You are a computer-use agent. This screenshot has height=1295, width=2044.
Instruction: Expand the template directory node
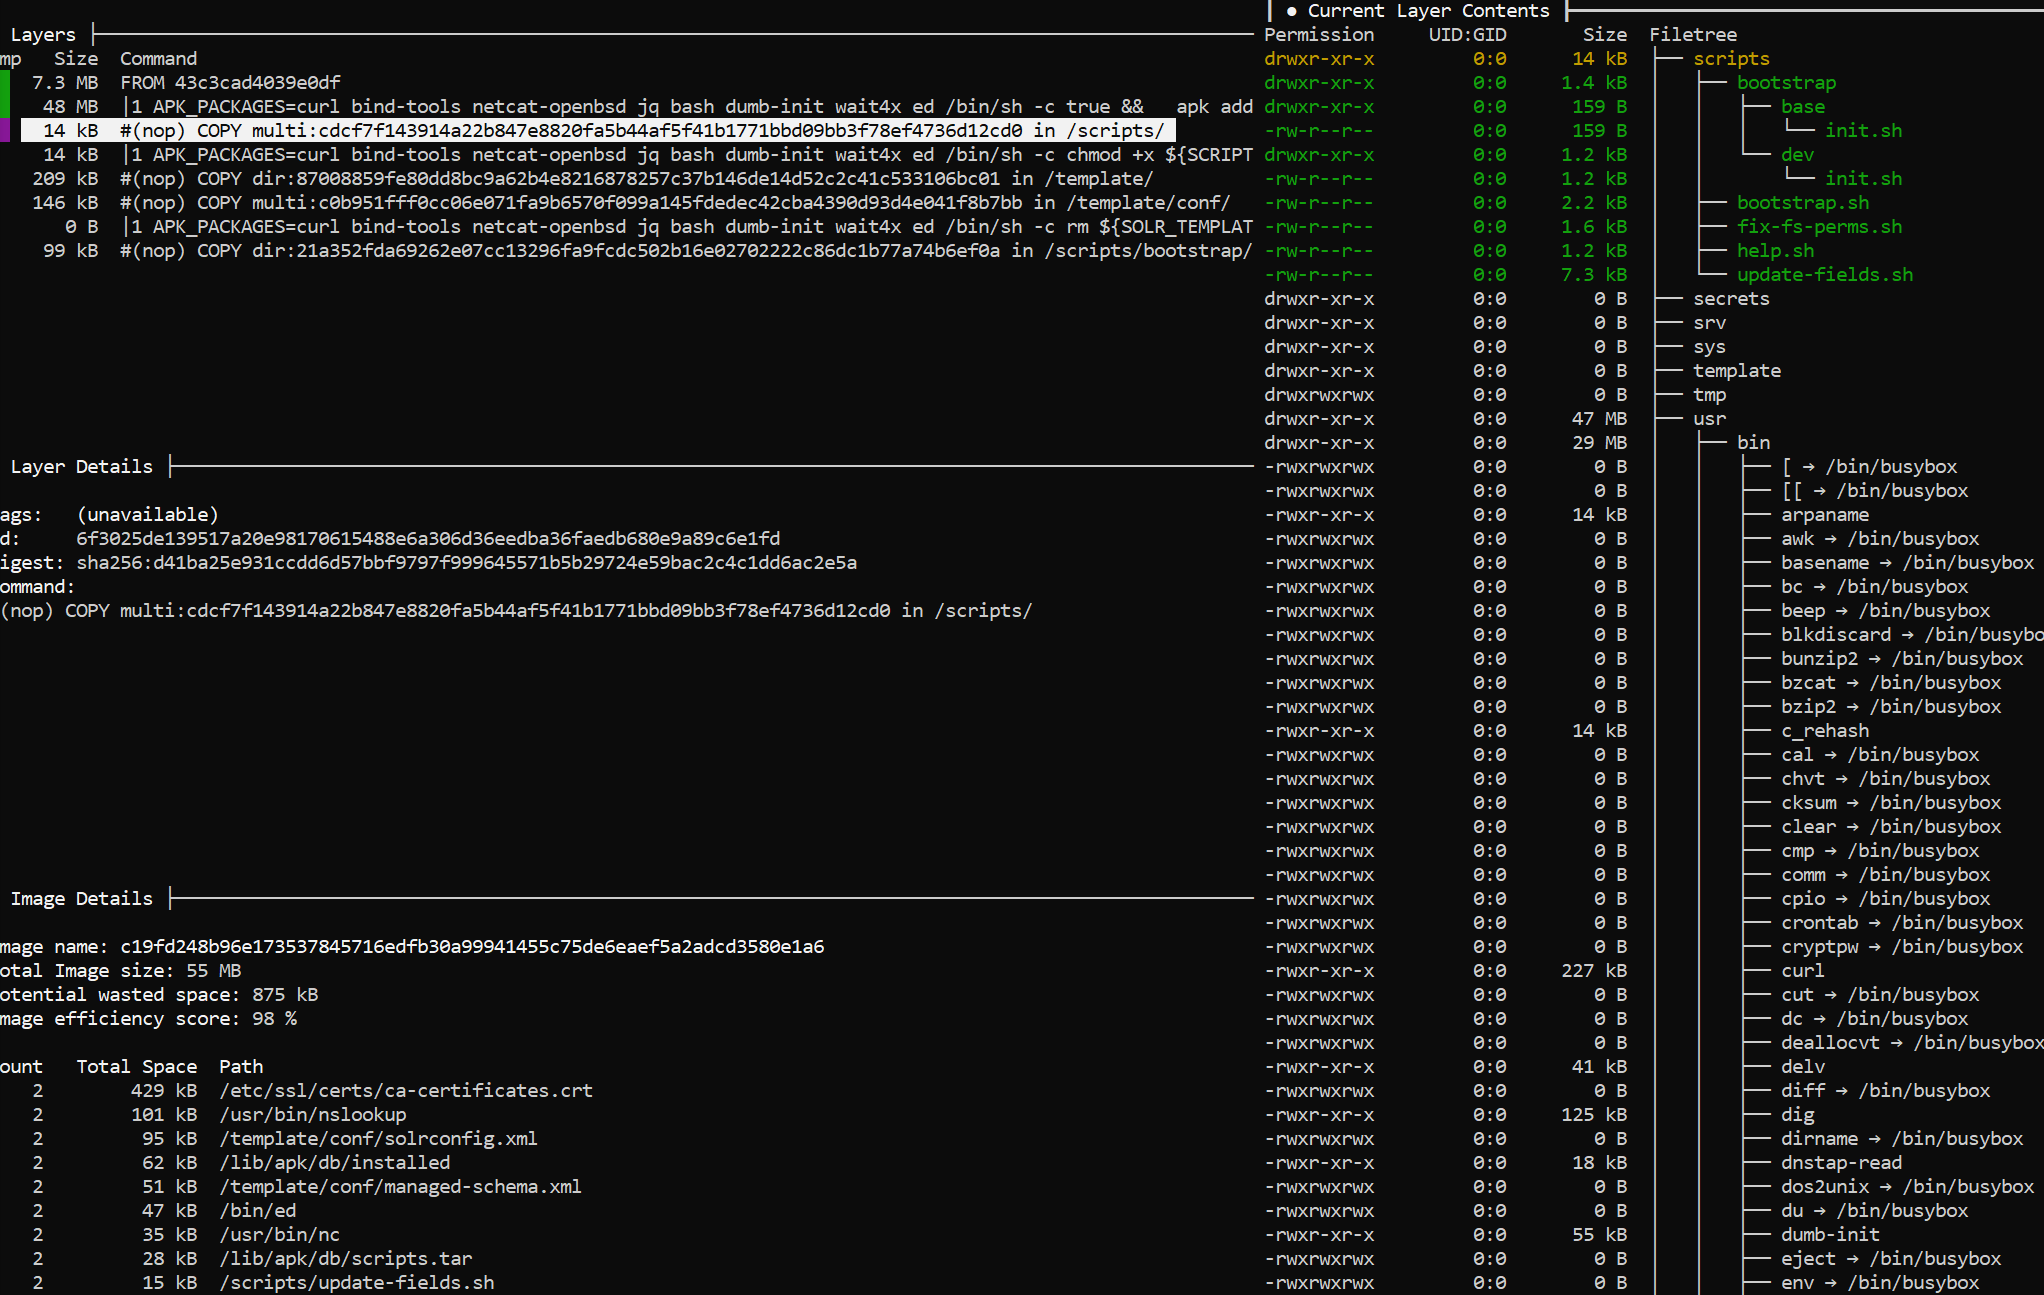pyautogui.click(x=1736, y=370)
